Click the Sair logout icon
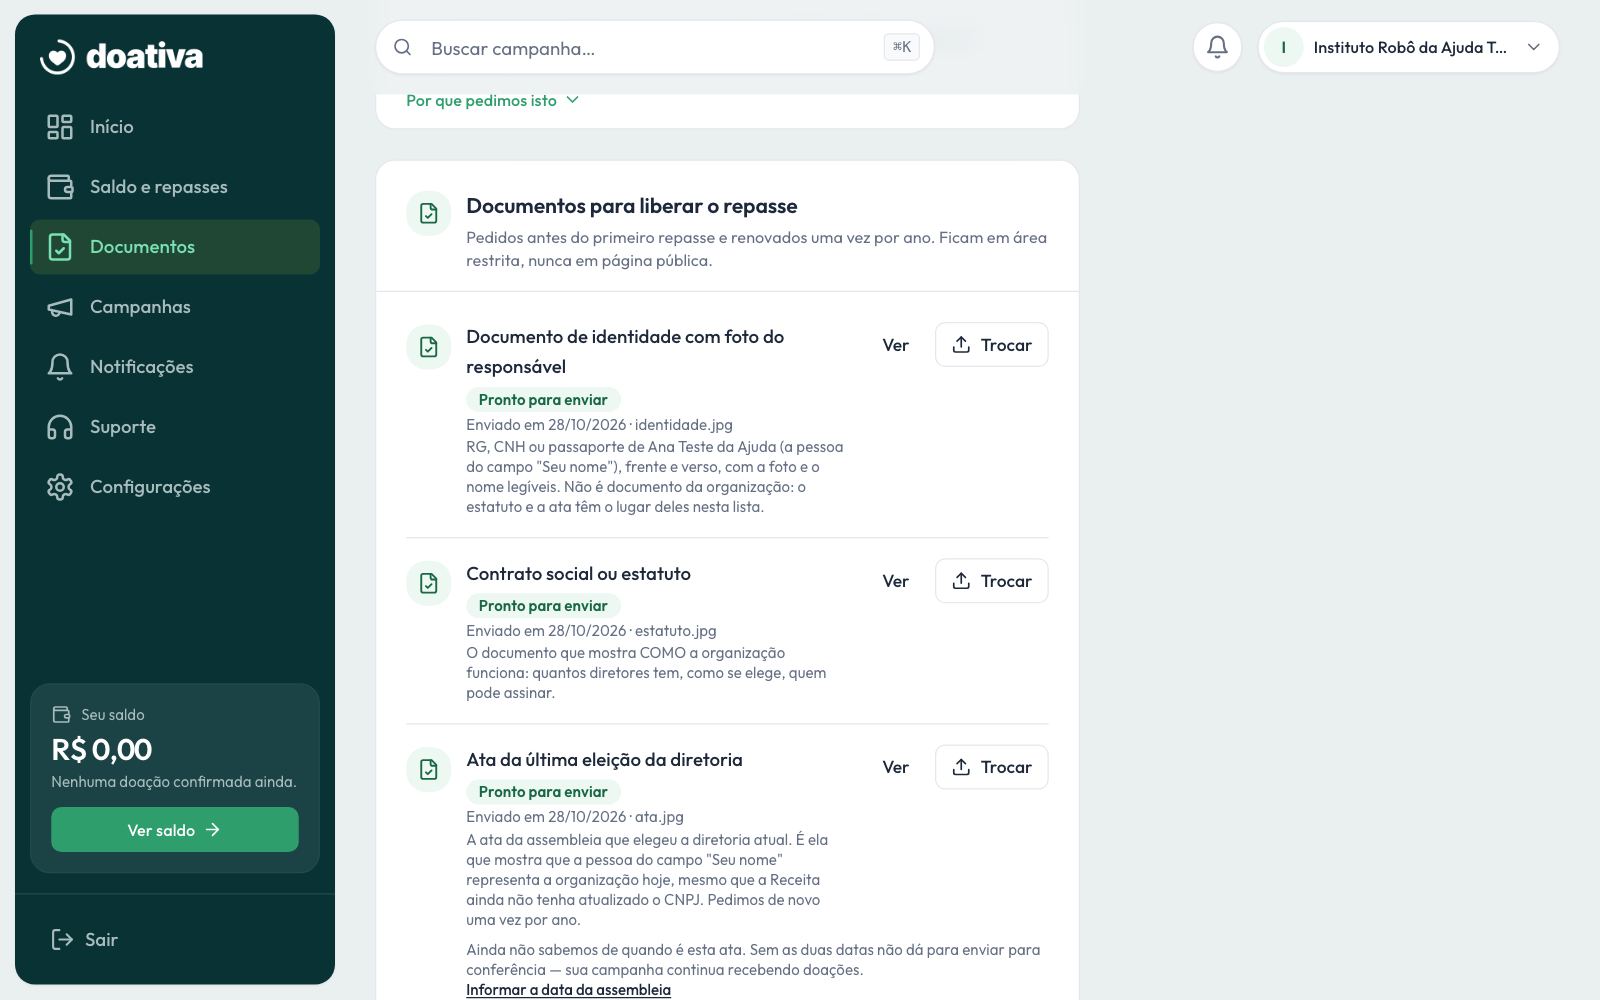1600x1000 pixels. [62, 939]
